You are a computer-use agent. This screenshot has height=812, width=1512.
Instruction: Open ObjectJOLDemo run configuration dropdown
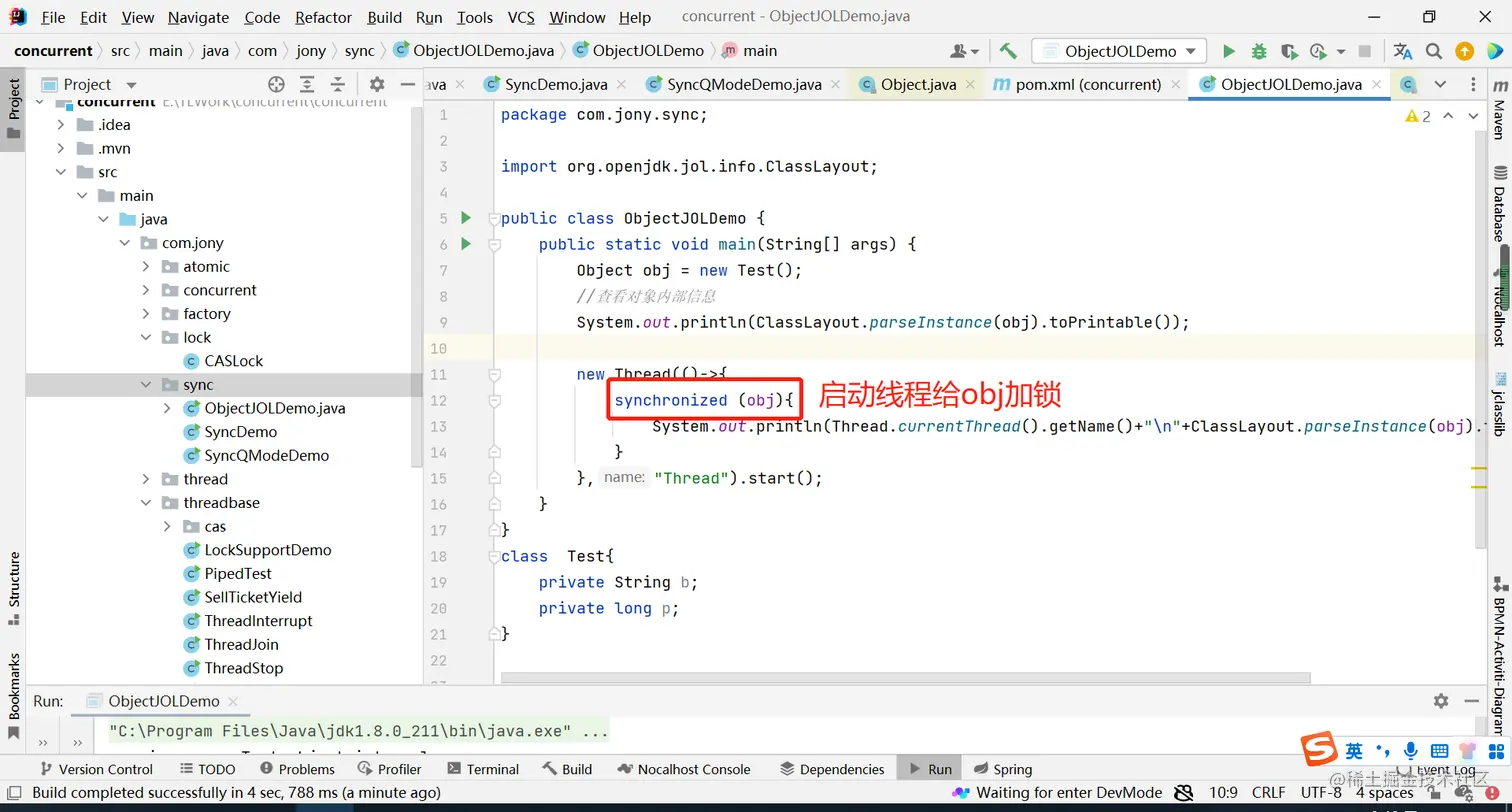[1119, 51]
